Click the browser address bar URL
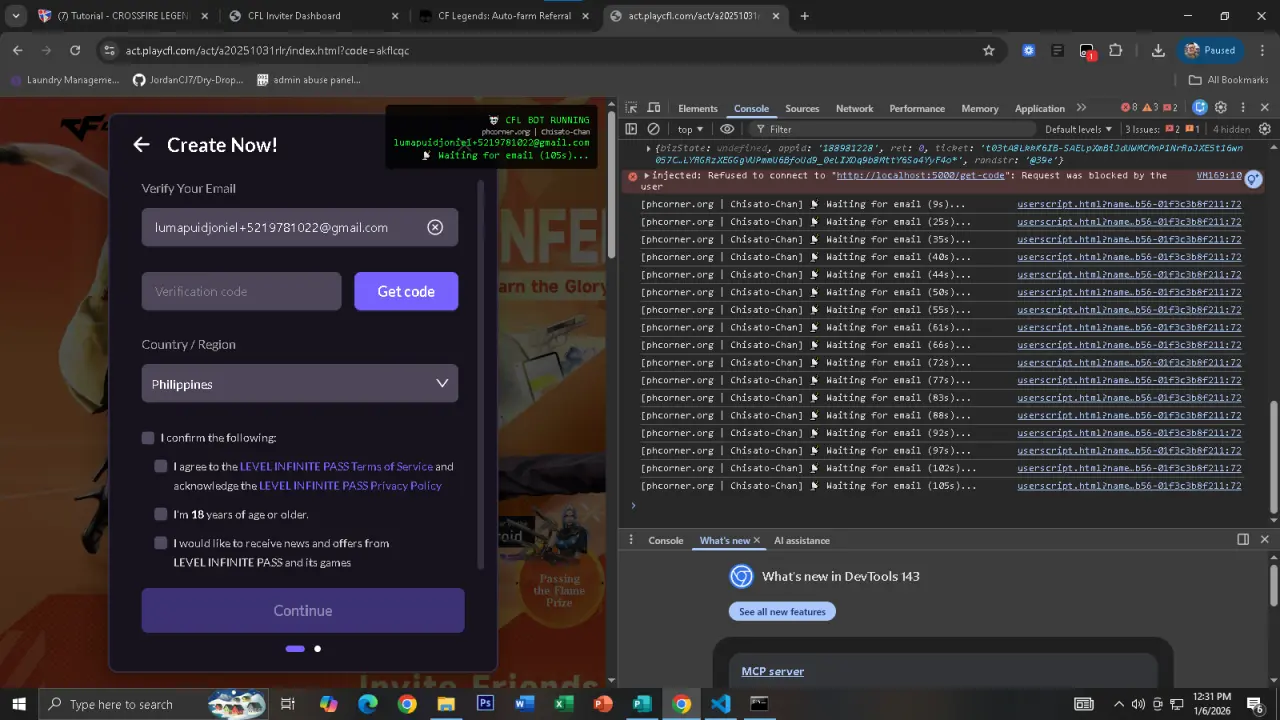 (267, 50)
